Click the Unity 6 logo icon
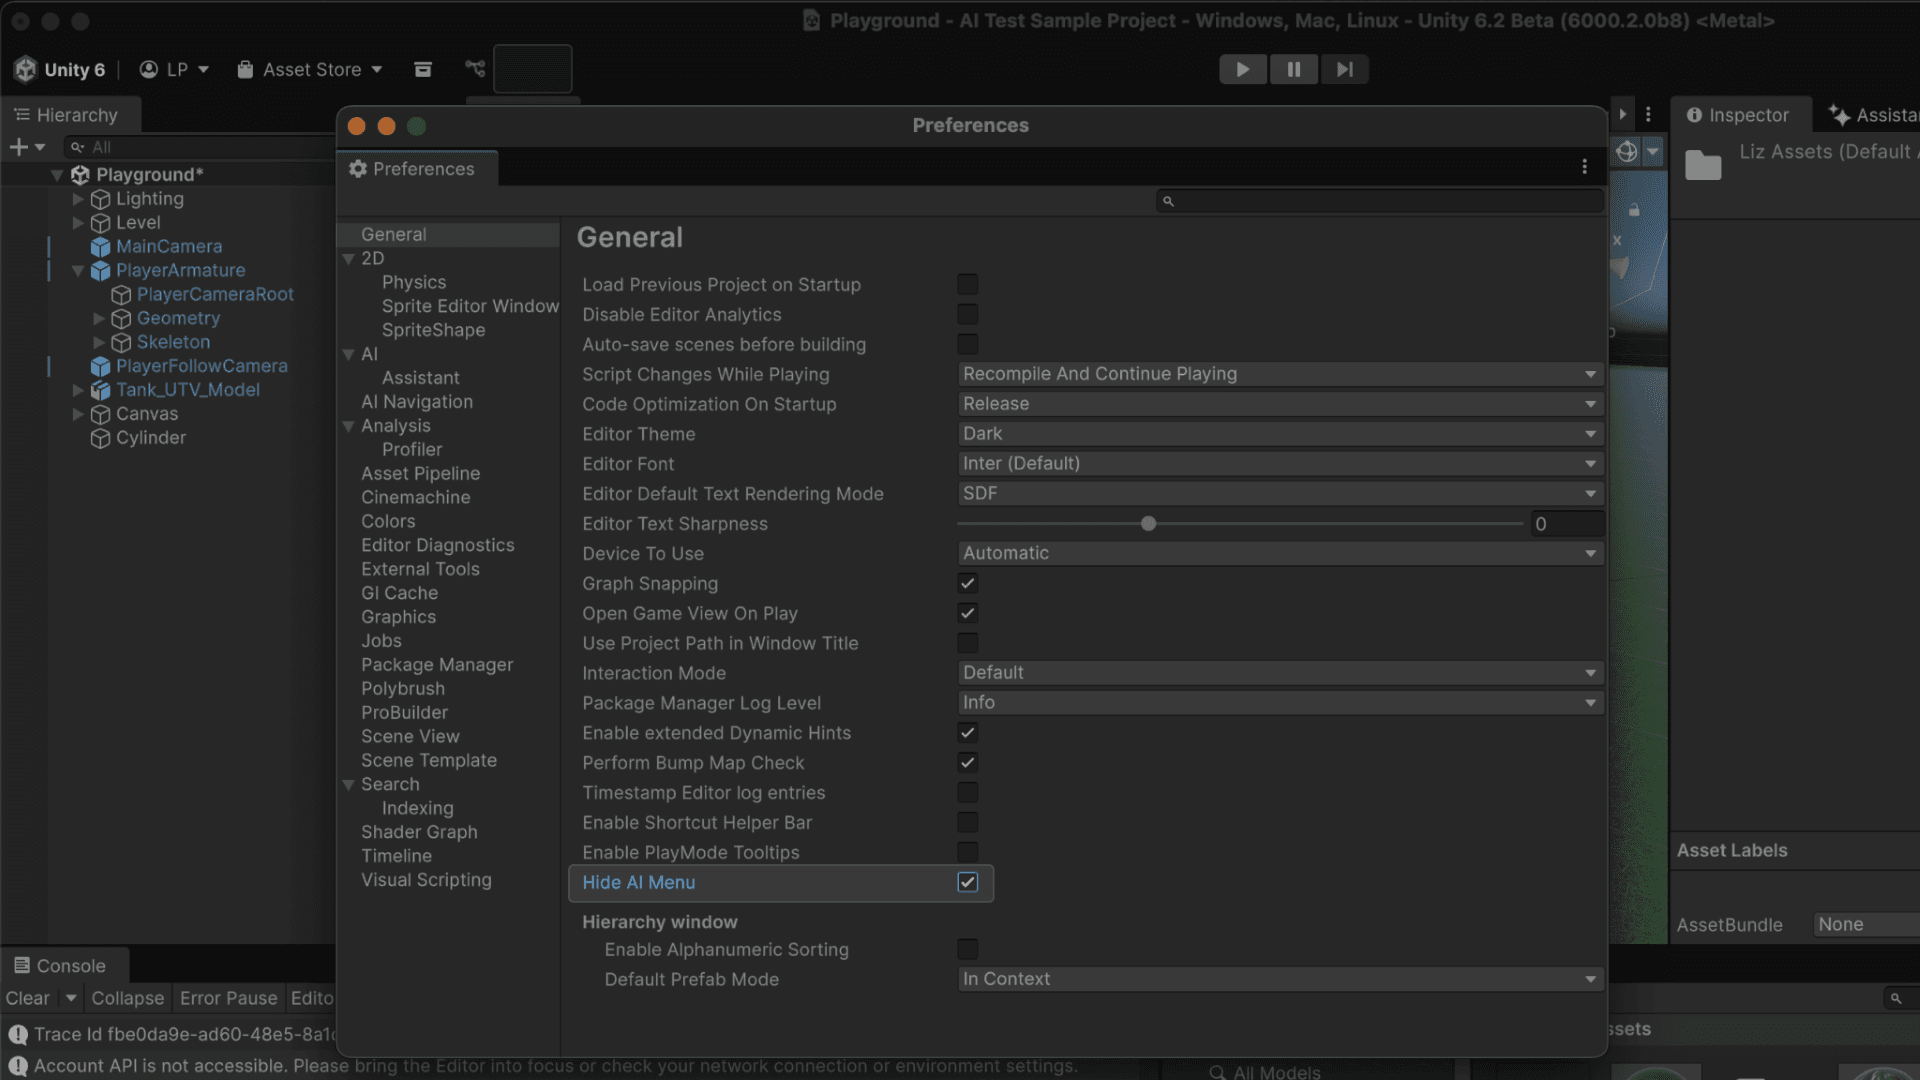Screen dimensions: 1920x1080 click(25, 69)
